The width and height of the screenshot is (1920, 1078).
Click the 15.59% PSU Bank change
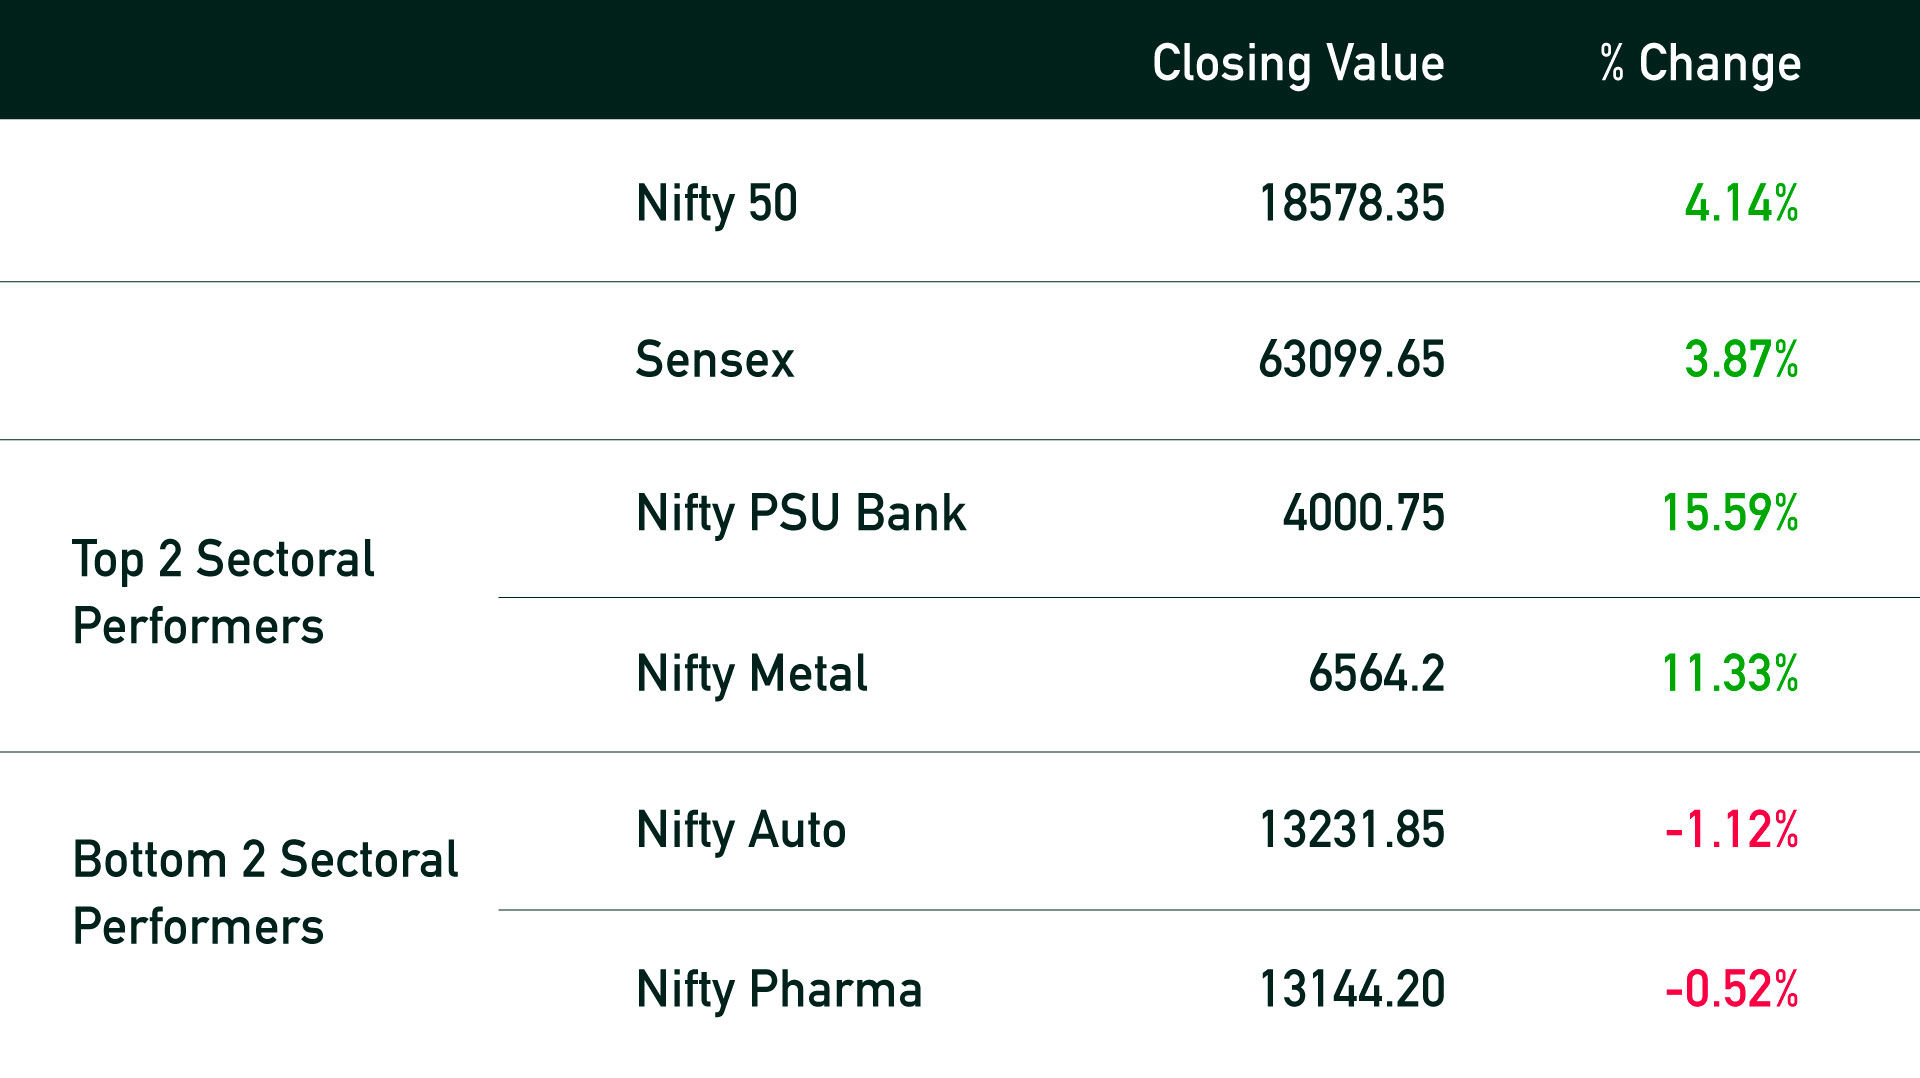(x=1730, y=513)
